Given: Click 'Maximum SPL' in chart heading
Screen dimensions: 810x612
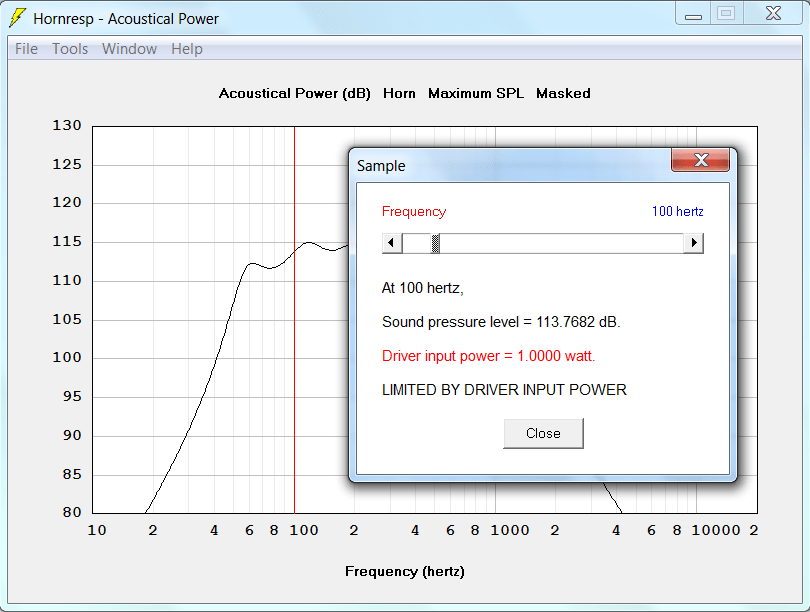Looking at the screenshot, I should click(x=476, y=93).
